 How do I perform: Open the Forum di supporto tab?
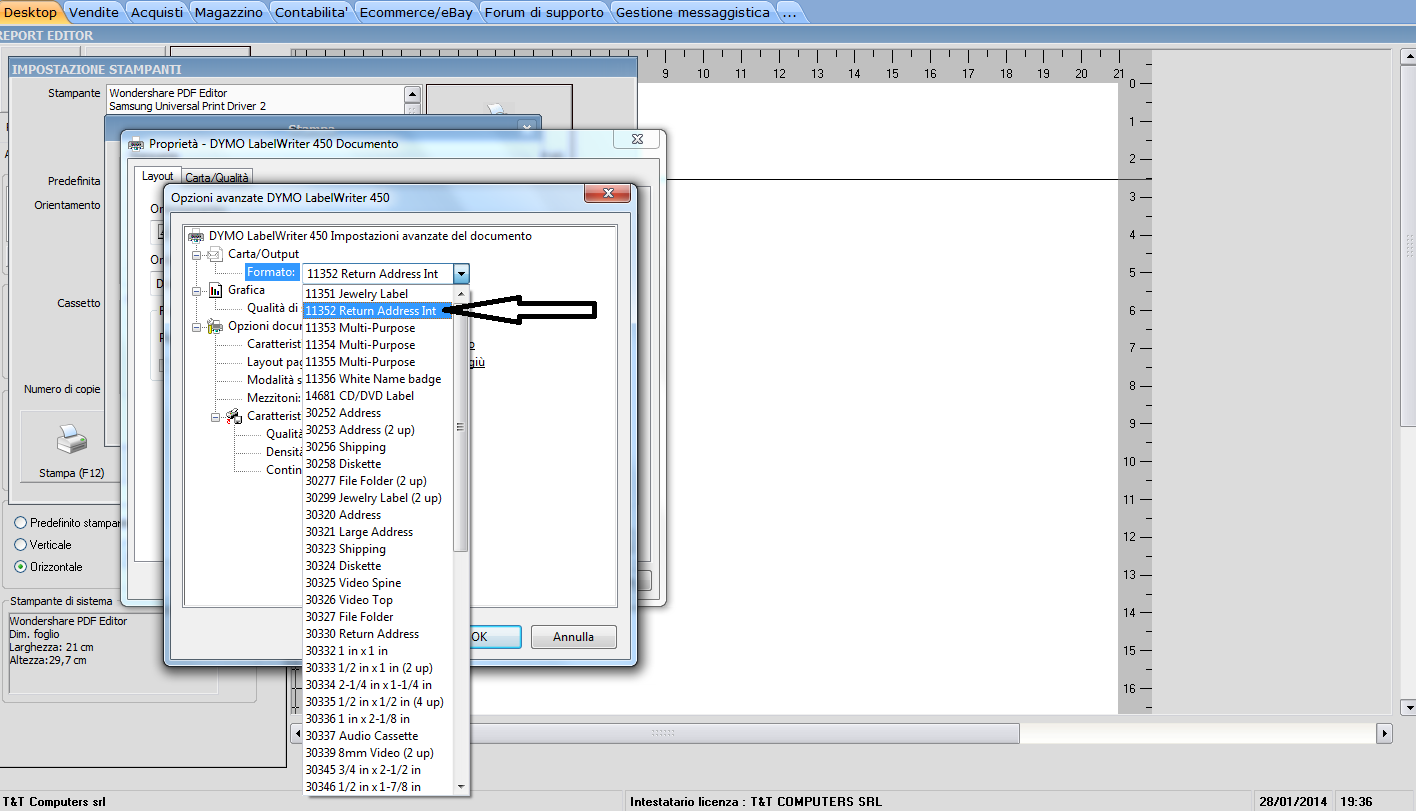point(544,12)
